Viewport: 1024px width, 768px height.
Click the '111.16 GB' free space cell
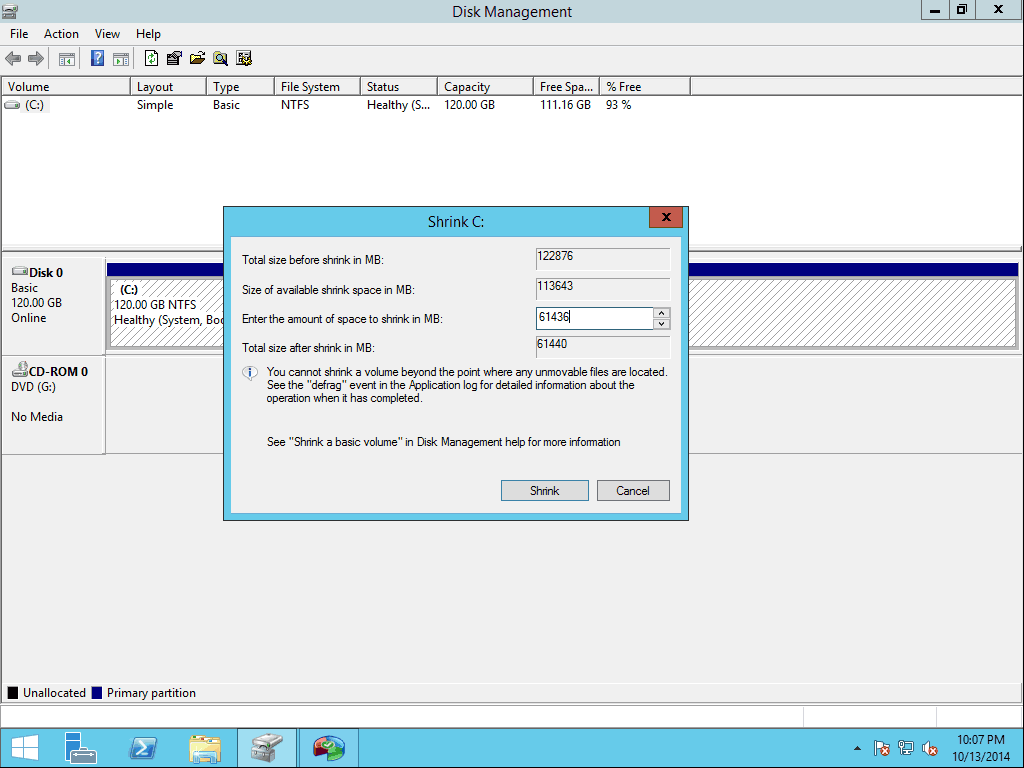[566, 104]
